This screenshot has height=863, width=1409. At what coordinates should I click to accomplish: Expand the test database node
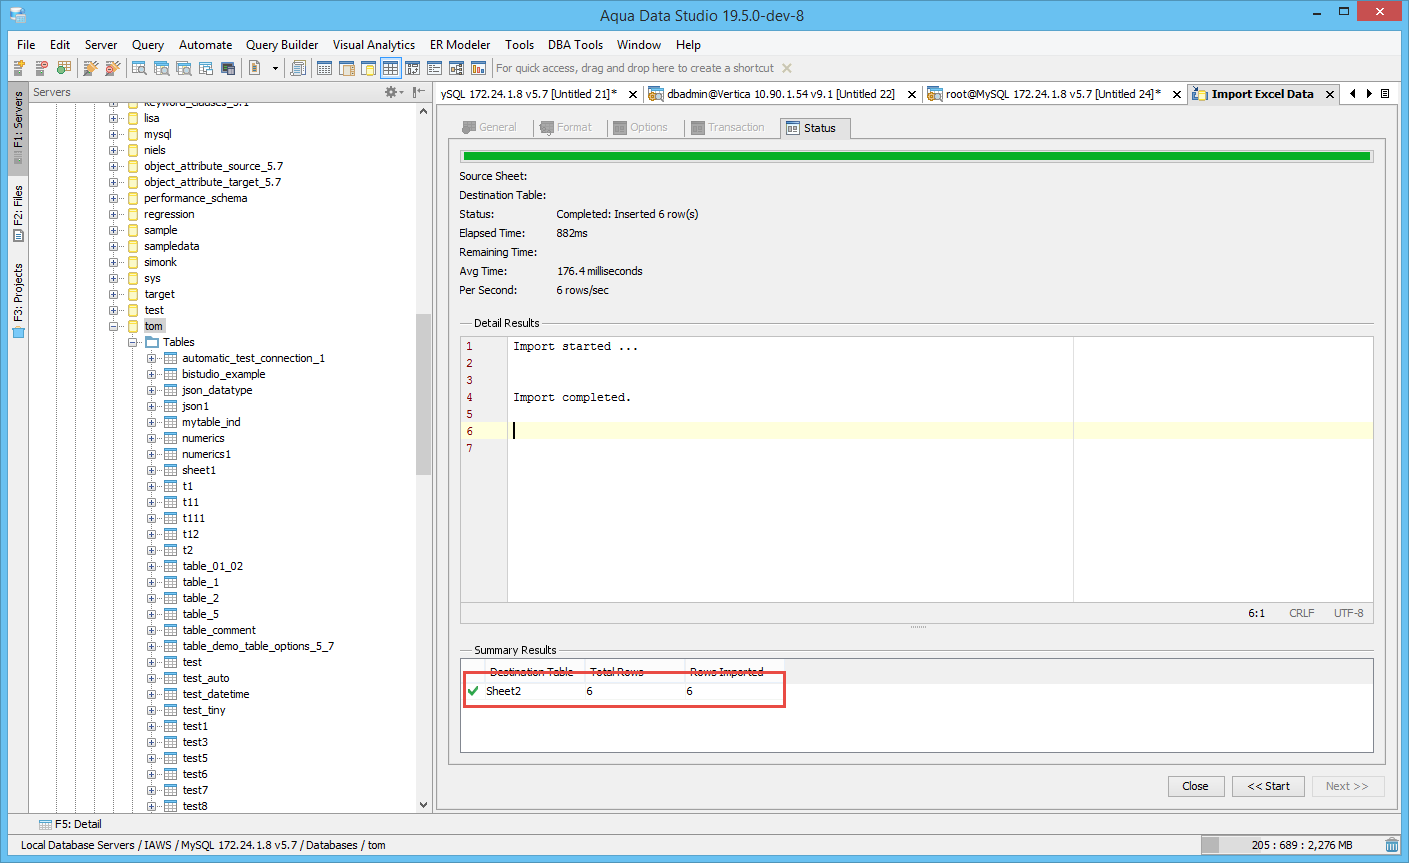pyautogui.click(x=113, y=310)
